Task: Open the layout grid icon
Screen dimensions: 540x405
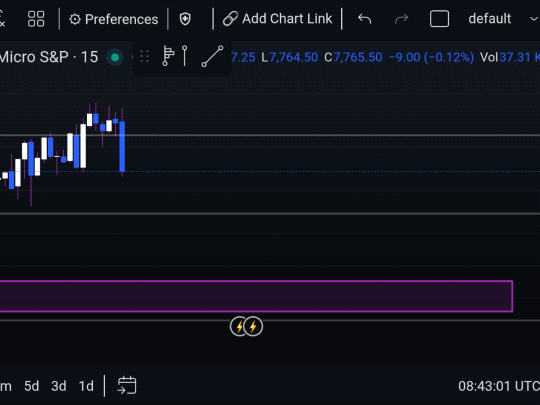Action: click(x=36, y=19)
